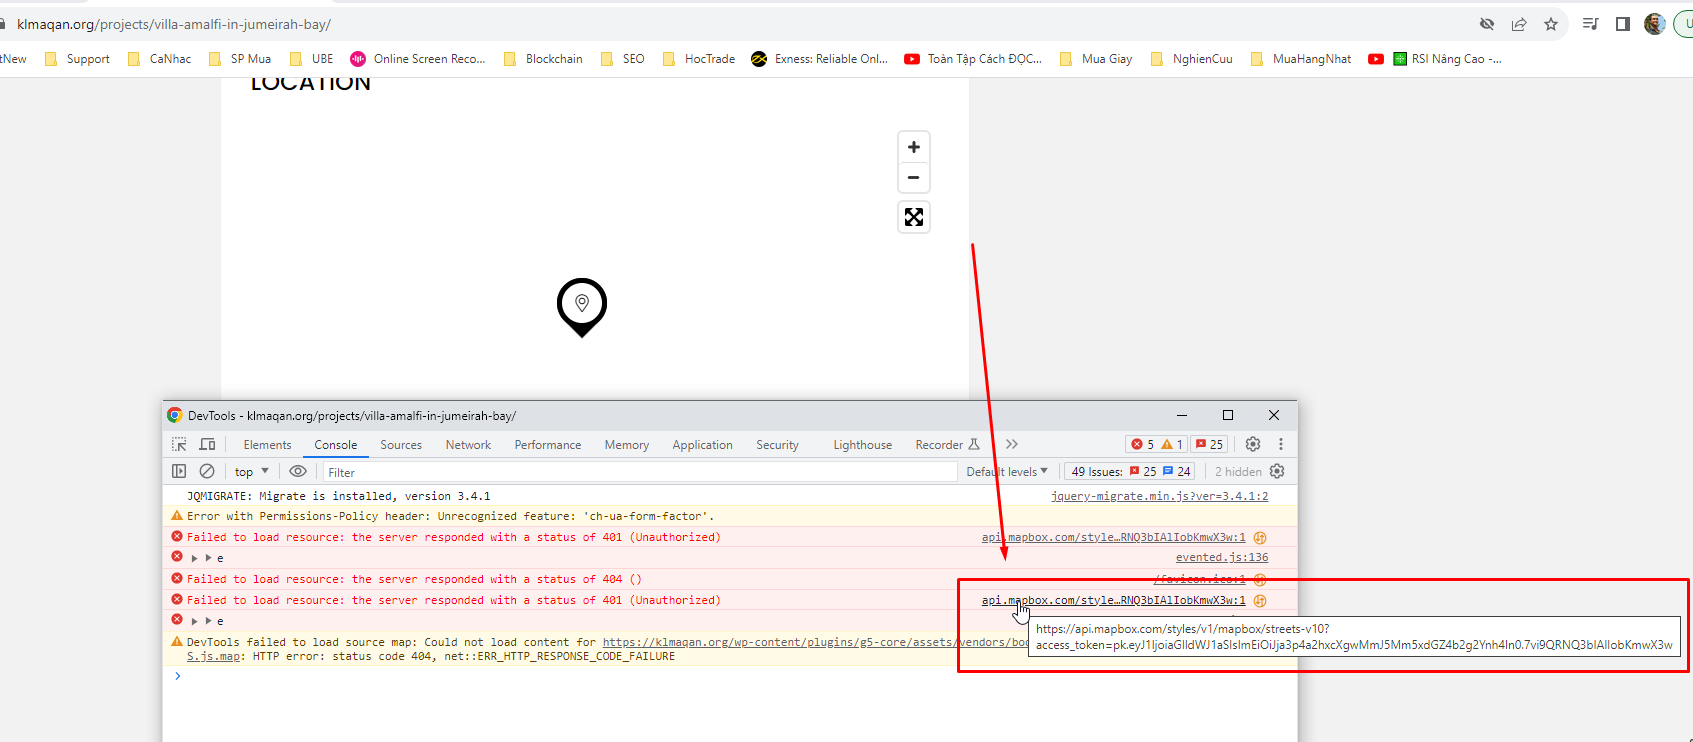This screenshot has width=1693, height=742.
Task: Select the Console tab
Action: click(x=336, y=445)
